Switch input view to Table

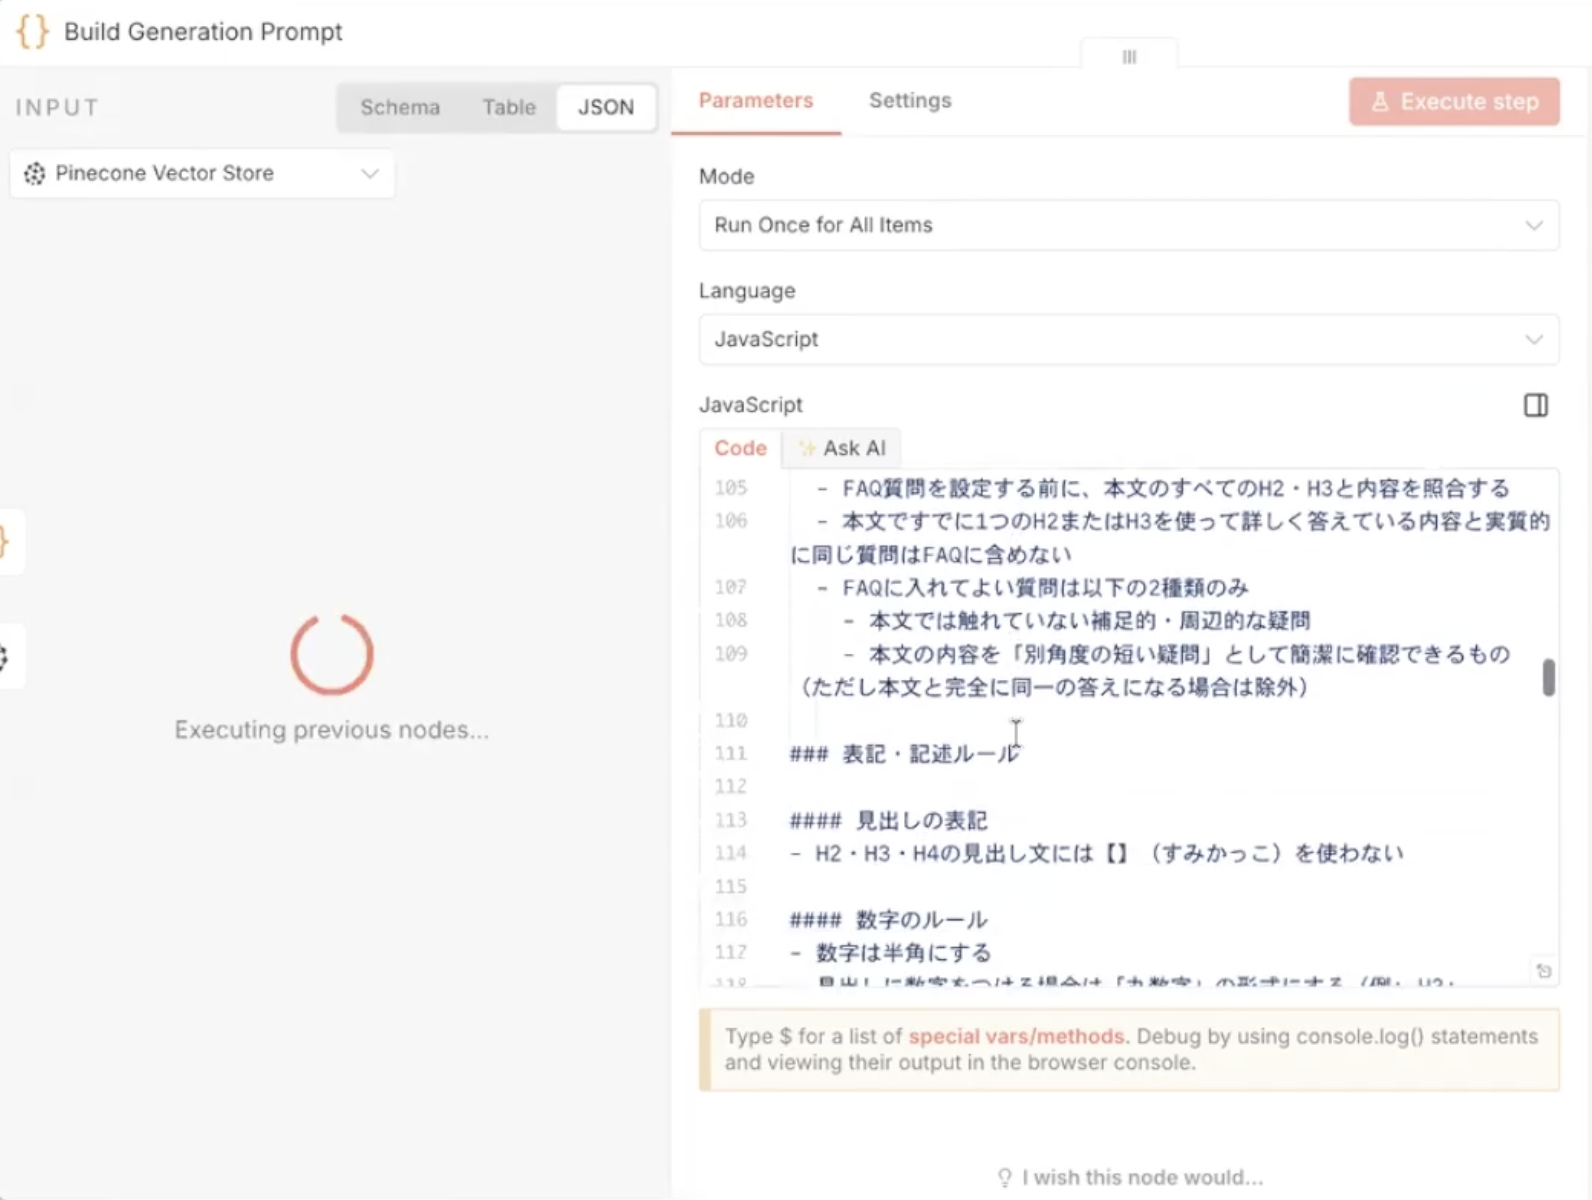(509, 107)
